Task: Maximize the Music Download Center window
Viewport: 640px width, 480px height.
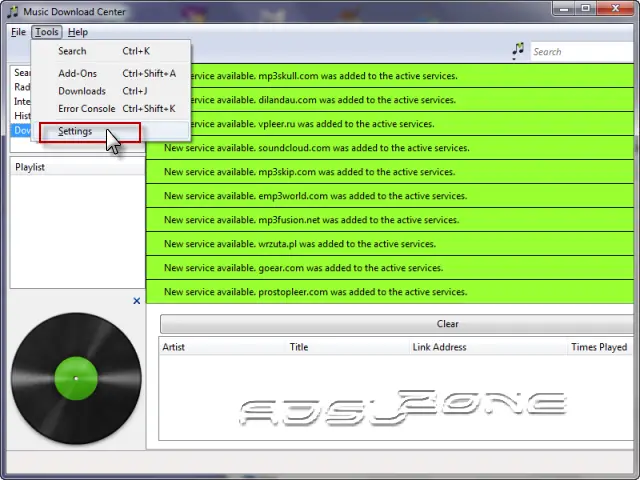Action: tap(586, 9)
